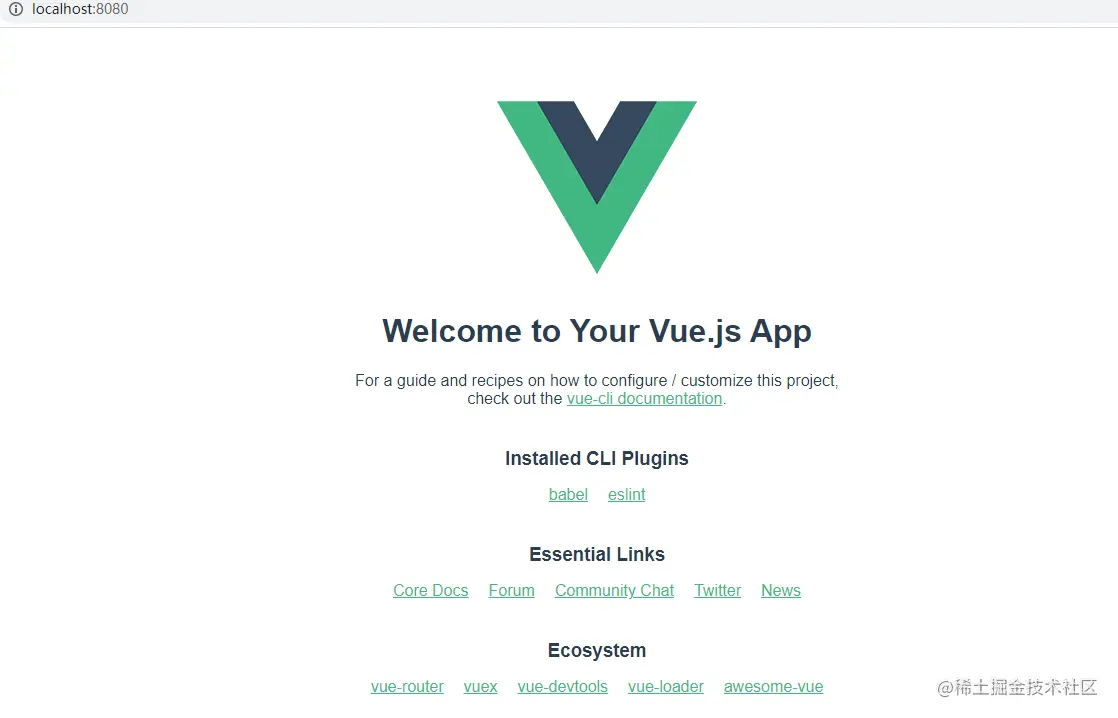
Task: Open the vue-devtools link
Action: 563,687
